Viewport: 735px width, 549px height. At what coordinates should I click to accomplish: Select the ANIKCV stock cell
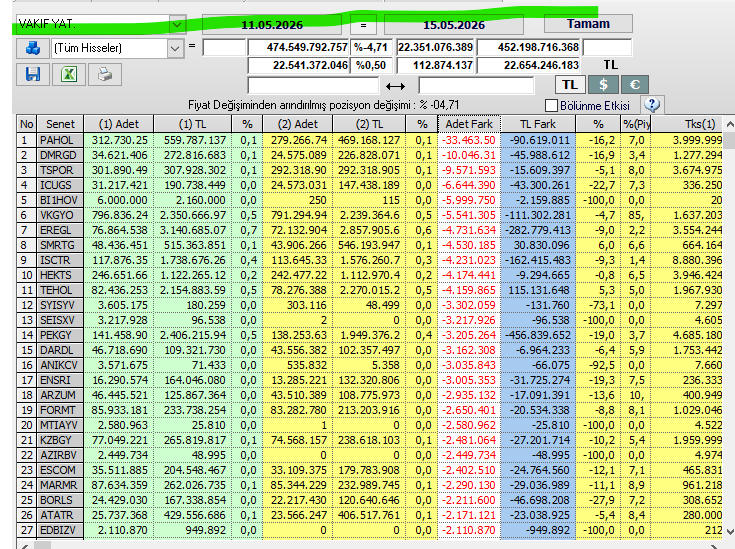tap(60, 365)
